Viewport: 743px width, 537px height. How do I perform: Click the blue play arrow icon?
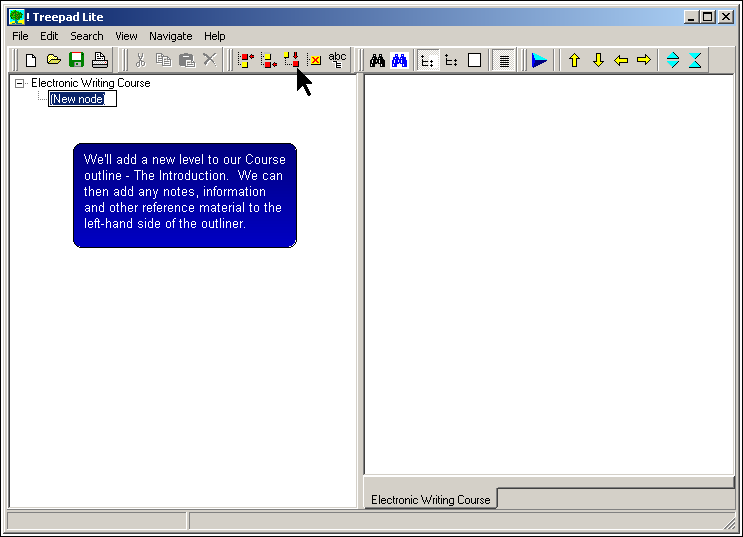pyautogui.click(x=539, y=60)
